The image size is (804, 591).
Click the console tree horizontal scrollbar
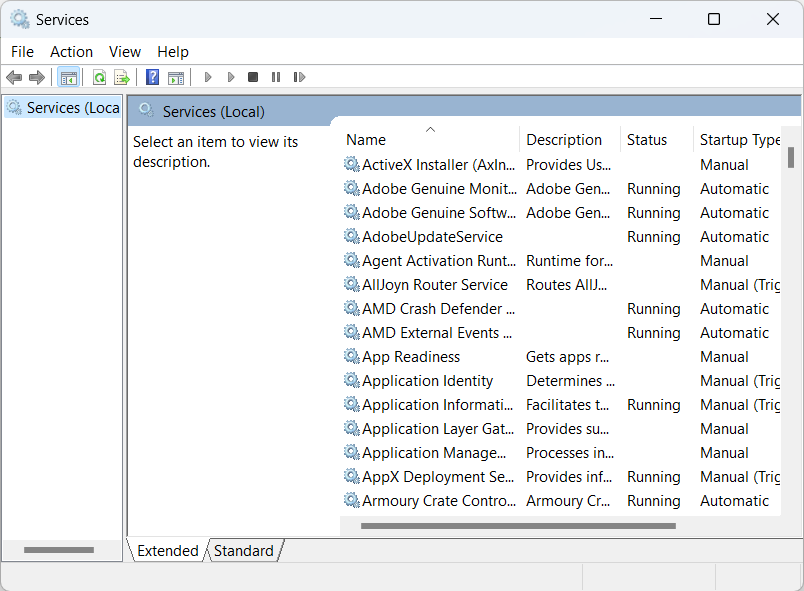tap(59, 550)
